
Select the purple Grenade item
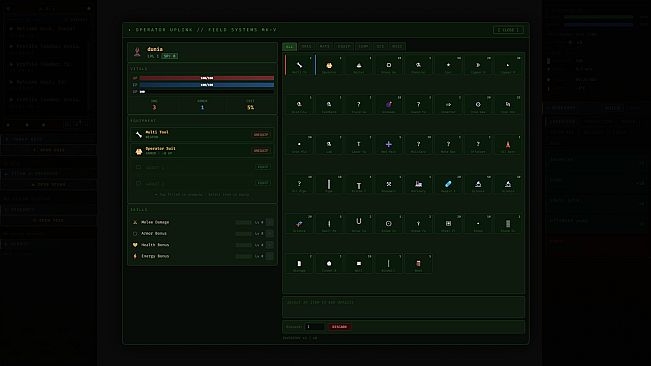(x=389, y=105)
